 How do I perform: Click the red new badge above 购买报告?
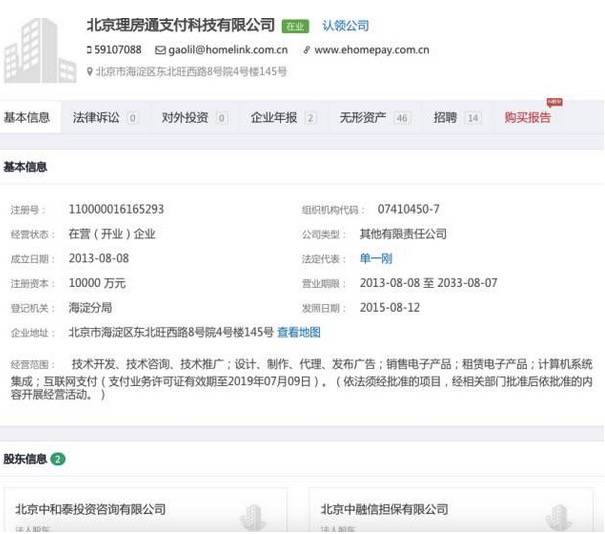point(554,102)
